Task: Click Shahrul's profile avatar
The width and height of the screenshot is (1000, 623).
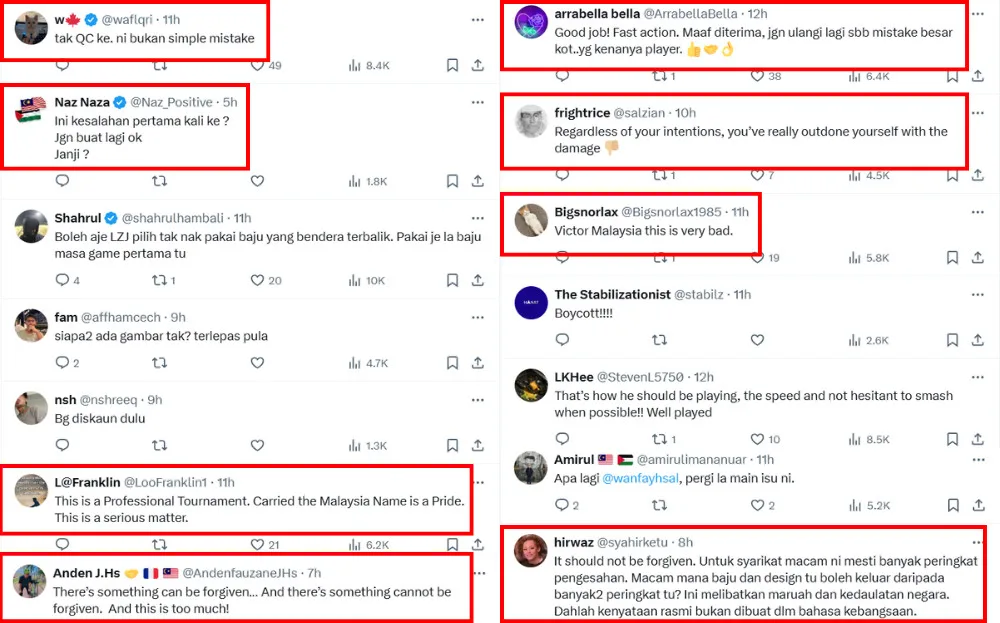Action: coord(31,227)
